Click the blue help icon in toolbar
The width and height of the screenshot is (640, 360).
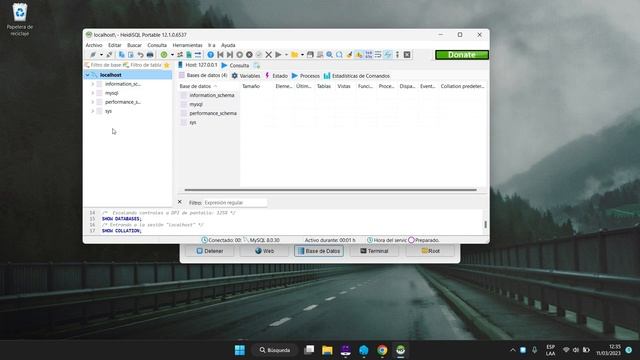[x=211, y=55]
